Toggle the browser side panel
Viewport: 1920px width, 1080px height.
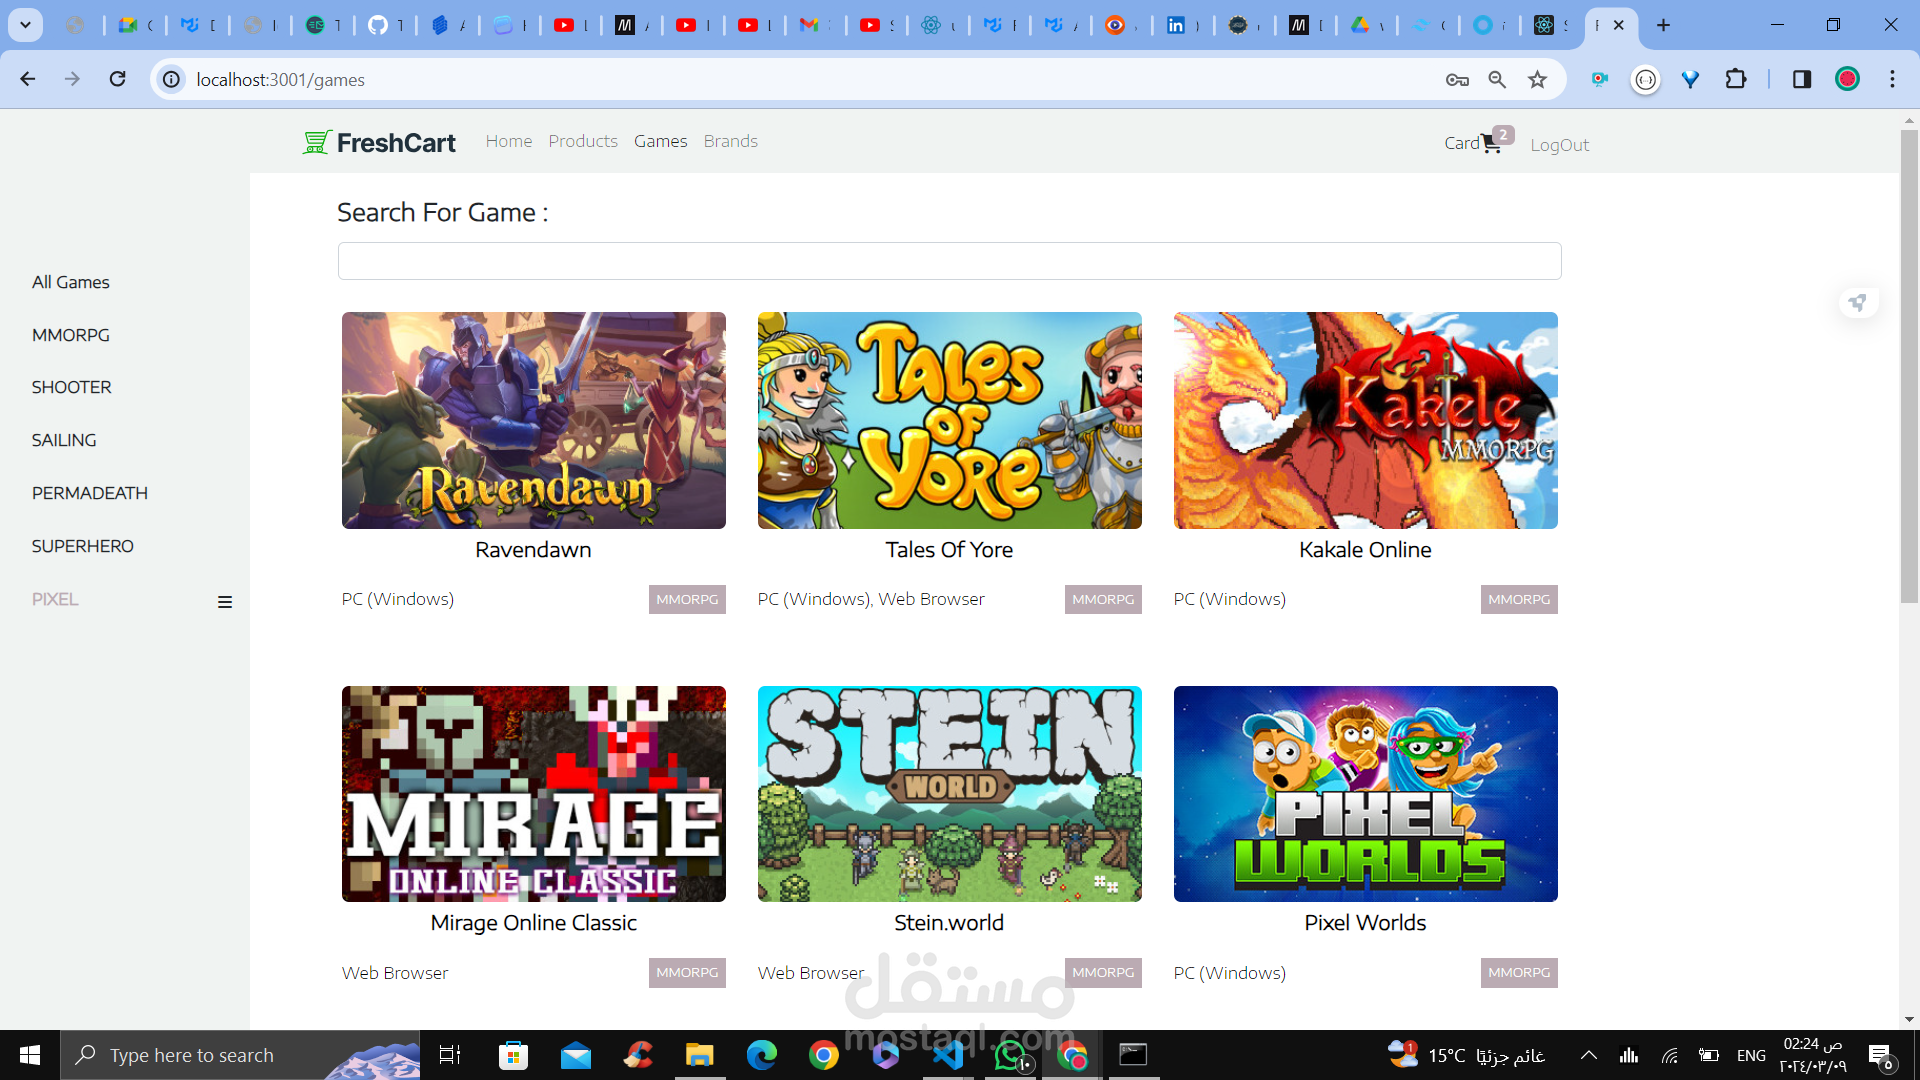pyautogui.click(x=1801, y=79)
